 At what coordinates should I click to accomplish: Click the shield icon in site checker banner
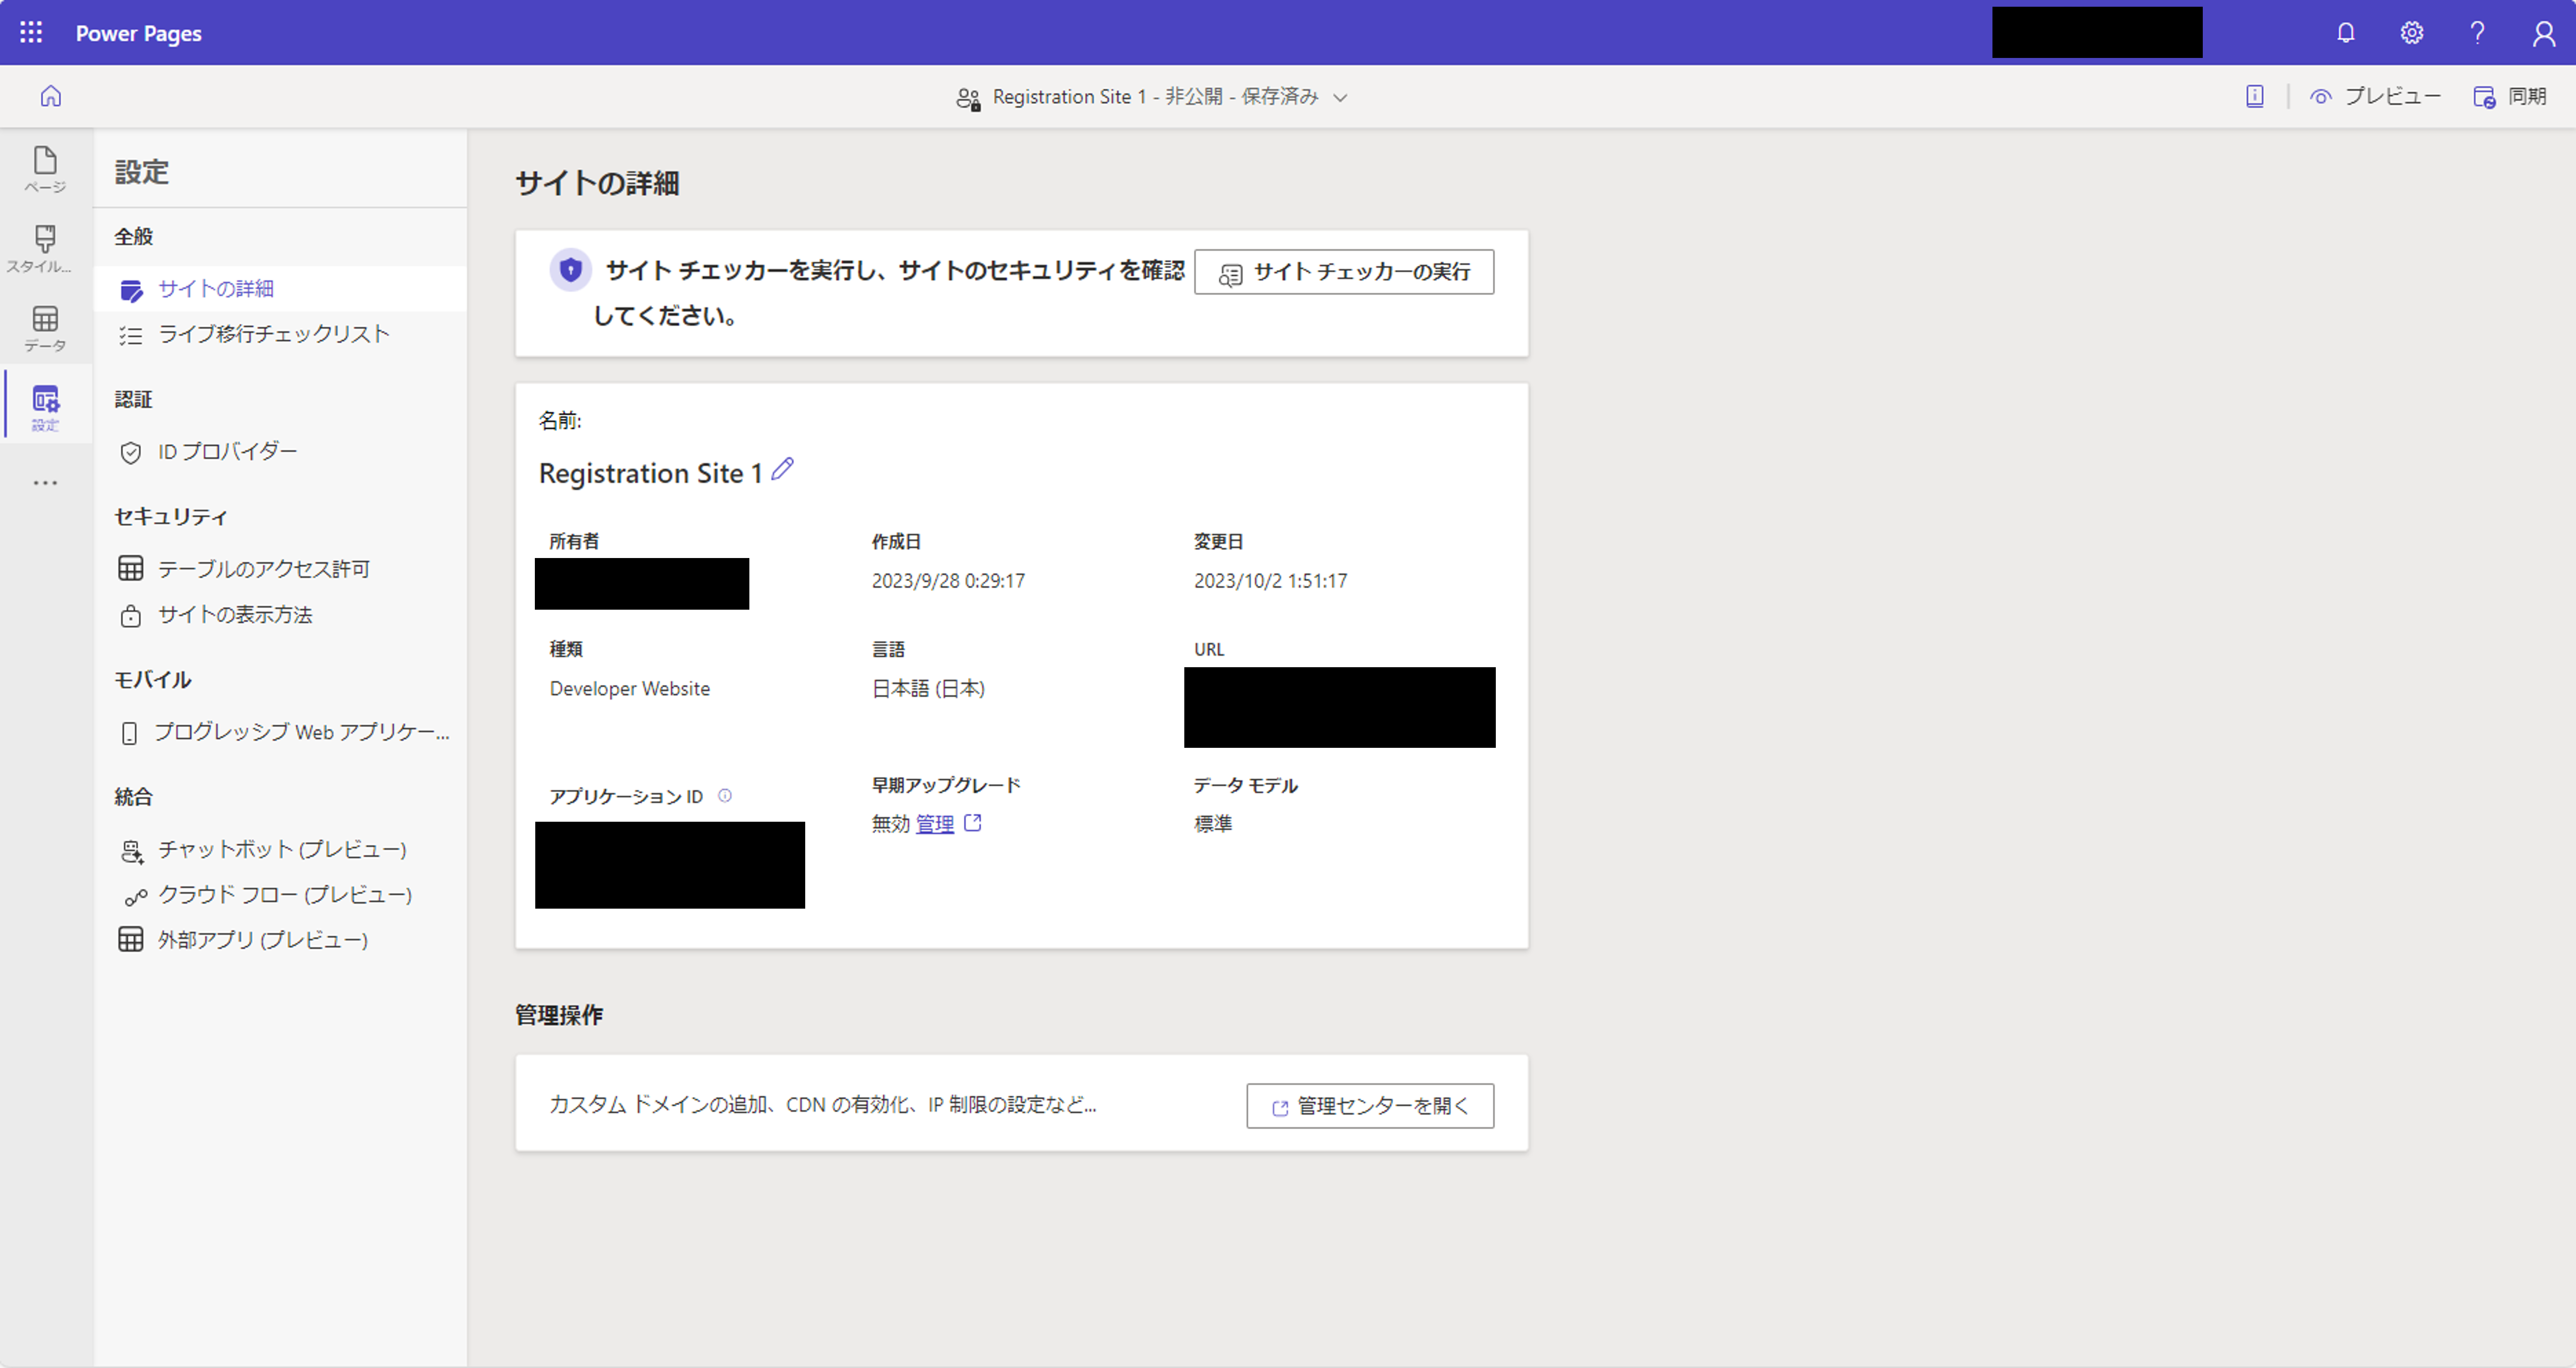point(570,270)
